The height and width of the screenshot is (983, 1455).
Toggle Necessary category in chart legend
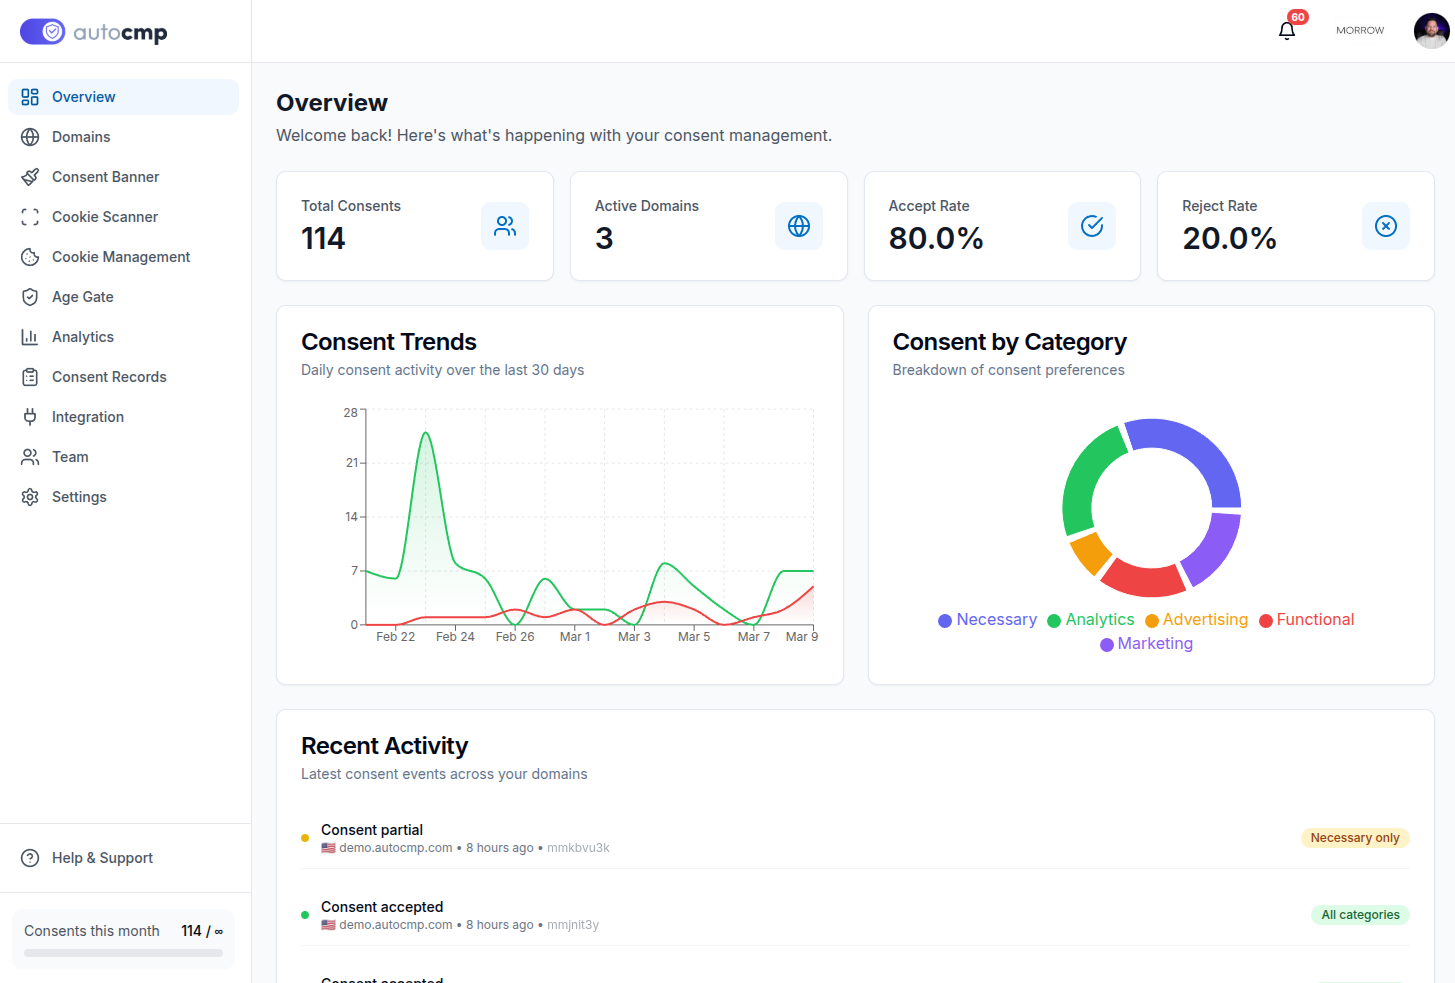pyautogui.click(x=988, y=620)
